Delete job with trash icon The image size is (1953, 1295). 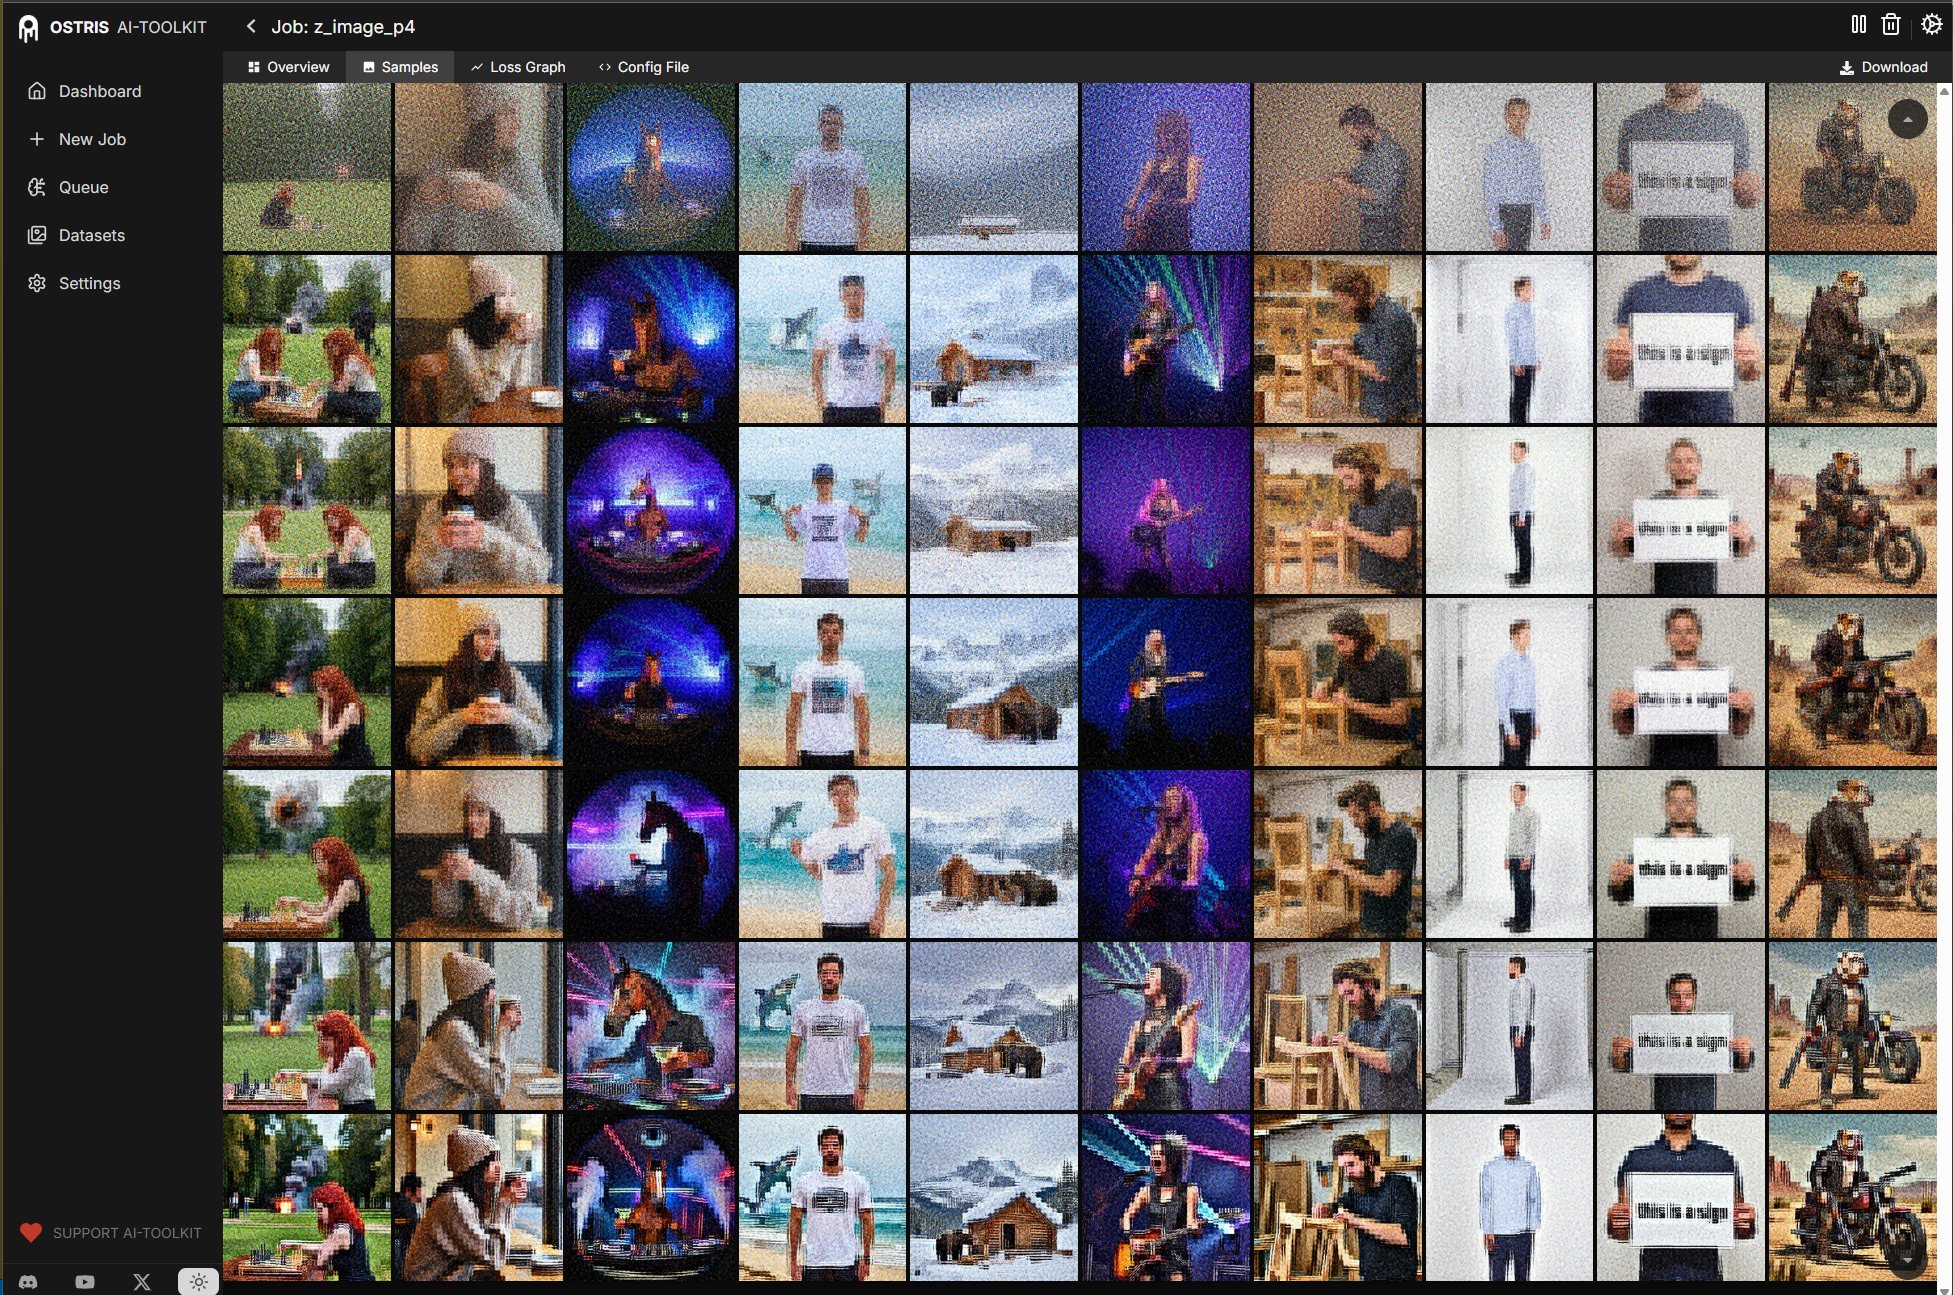pos(1890,25)
